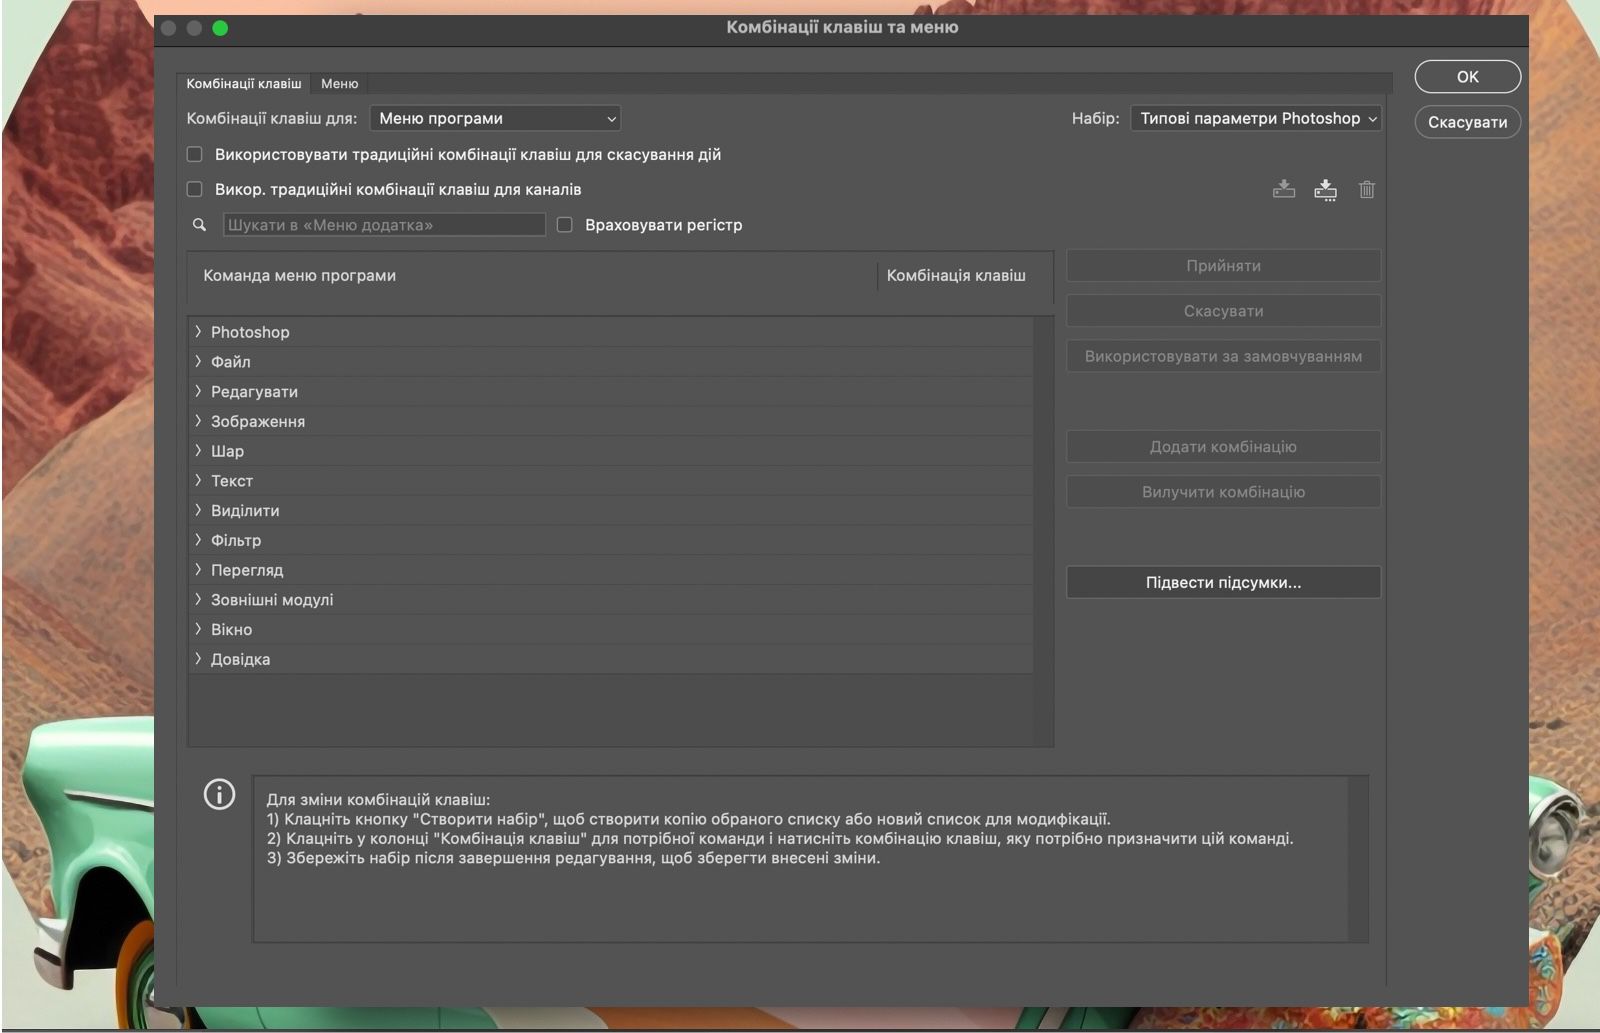Screen dimensions: 1600x1033
Task: Click the "Комбінація клавіш" column header
Action: 956,275
